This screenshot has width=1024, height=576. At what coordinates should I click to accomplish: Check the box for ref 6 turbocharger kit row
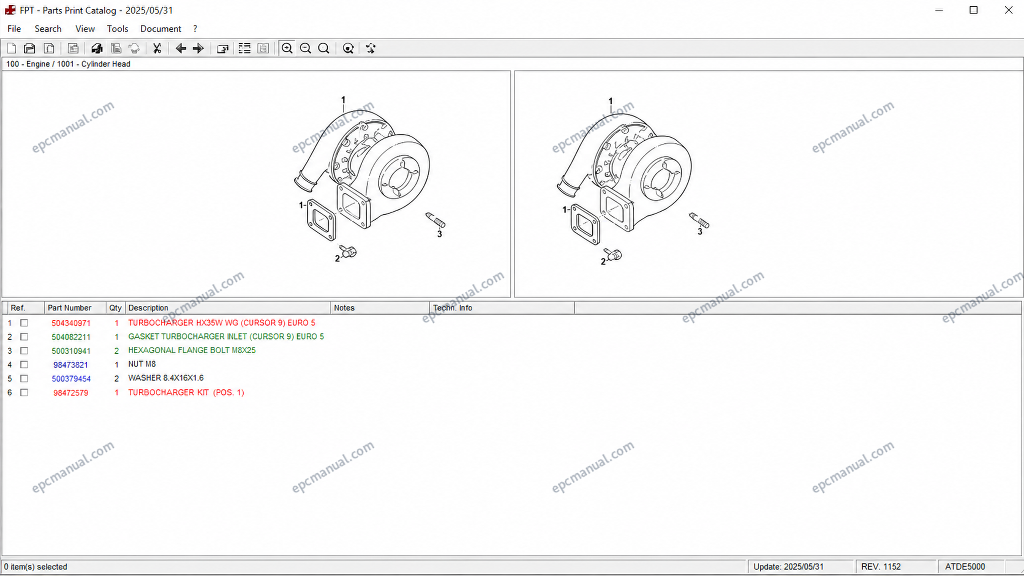click(x=24, y=392)
